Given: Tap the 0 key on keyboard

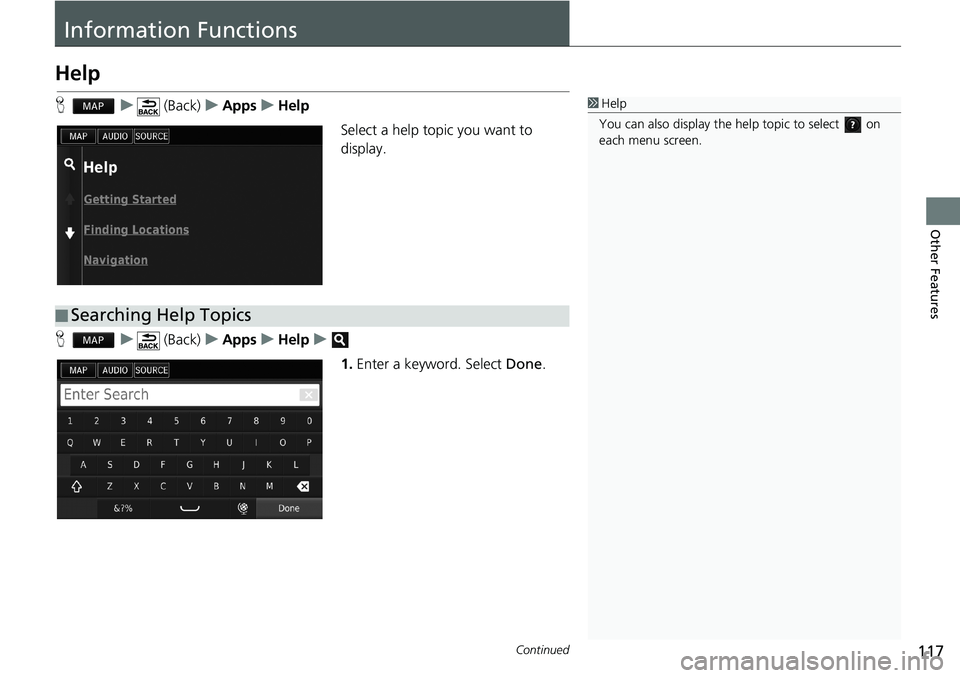Looking at the screenshot, I should [x=309, y=421].
